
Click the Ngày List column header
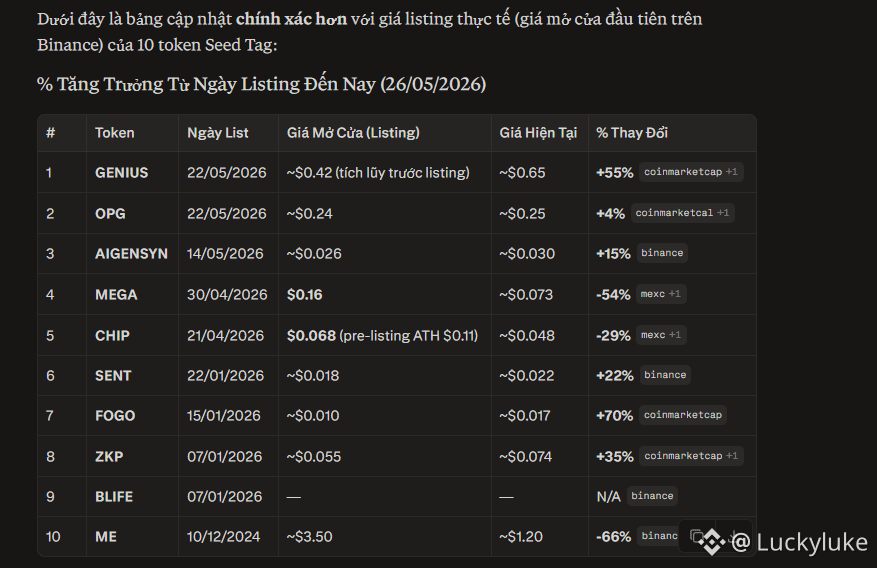pyautogui.click(x=218, y=133)
